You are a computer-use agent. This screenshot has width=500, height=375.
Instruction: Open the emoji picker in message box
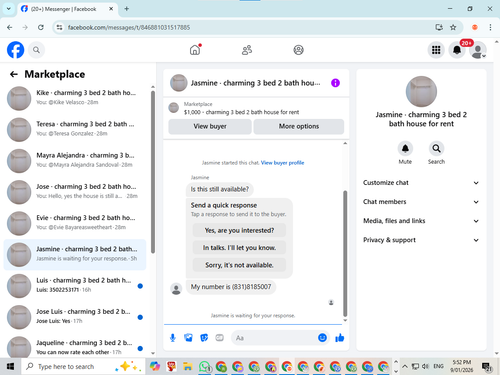point(322,338)
